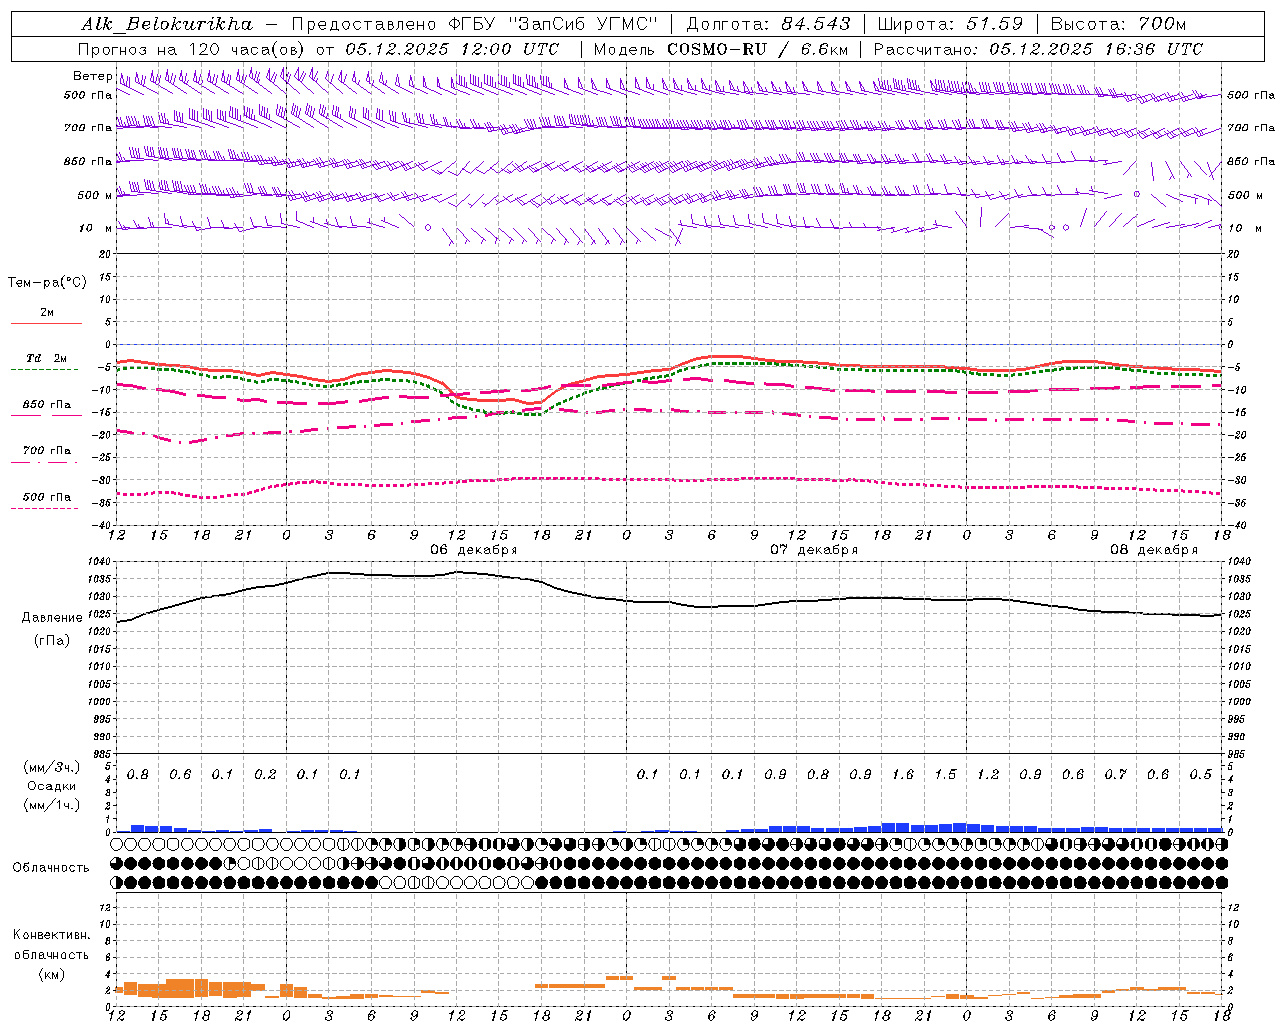This screenshot has height=1024, width=1280.
Task: Click the date label 07 декабря
Action: point(814,550)
